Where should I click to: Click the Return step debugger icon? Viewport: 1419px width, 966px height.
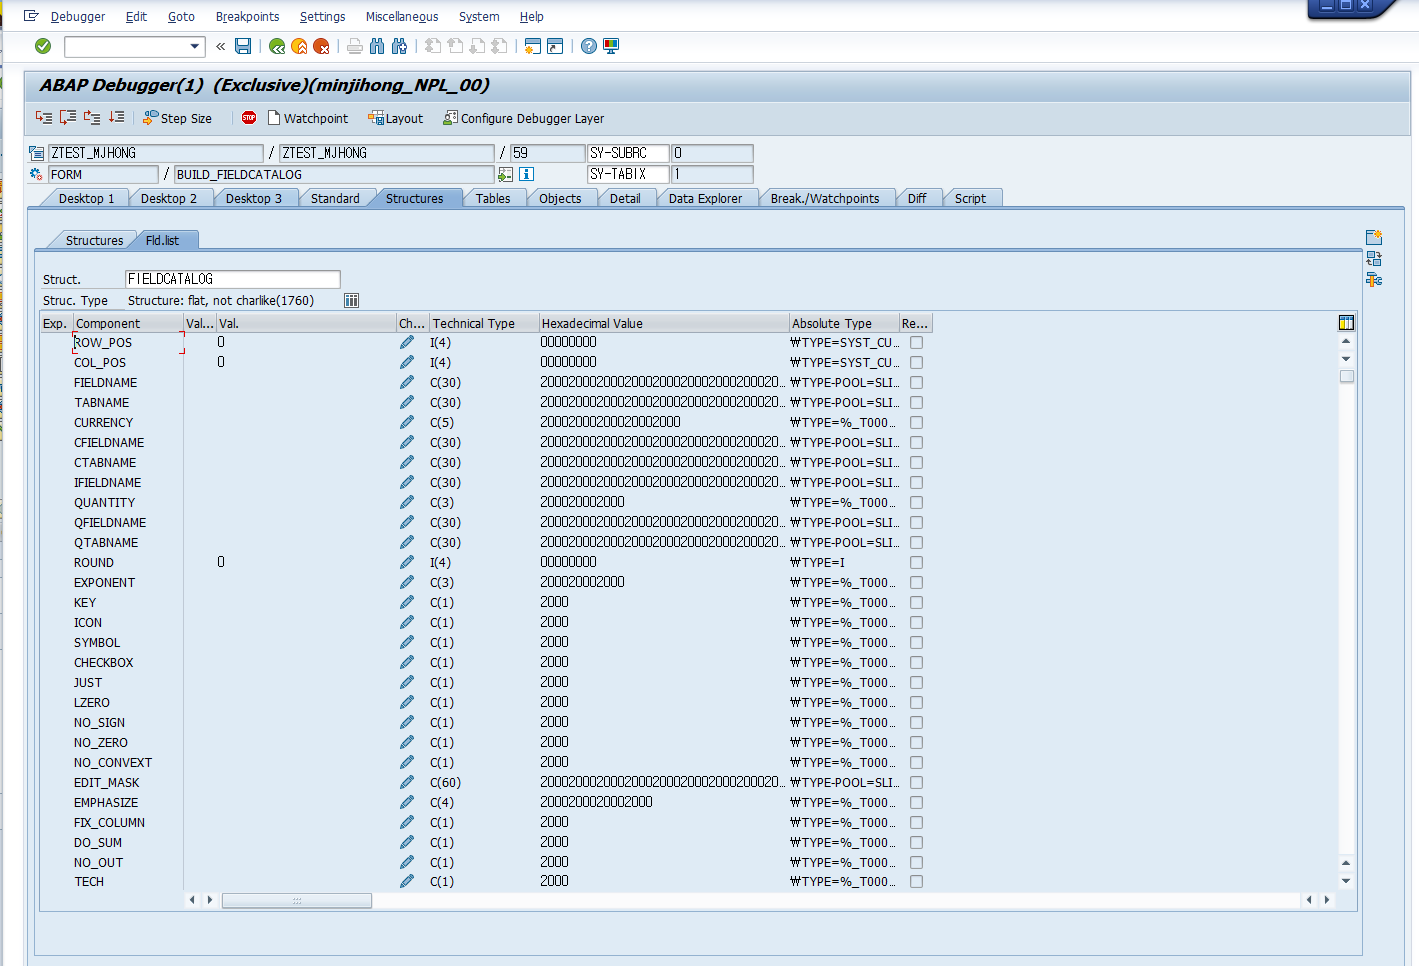(x=92, y=117)
